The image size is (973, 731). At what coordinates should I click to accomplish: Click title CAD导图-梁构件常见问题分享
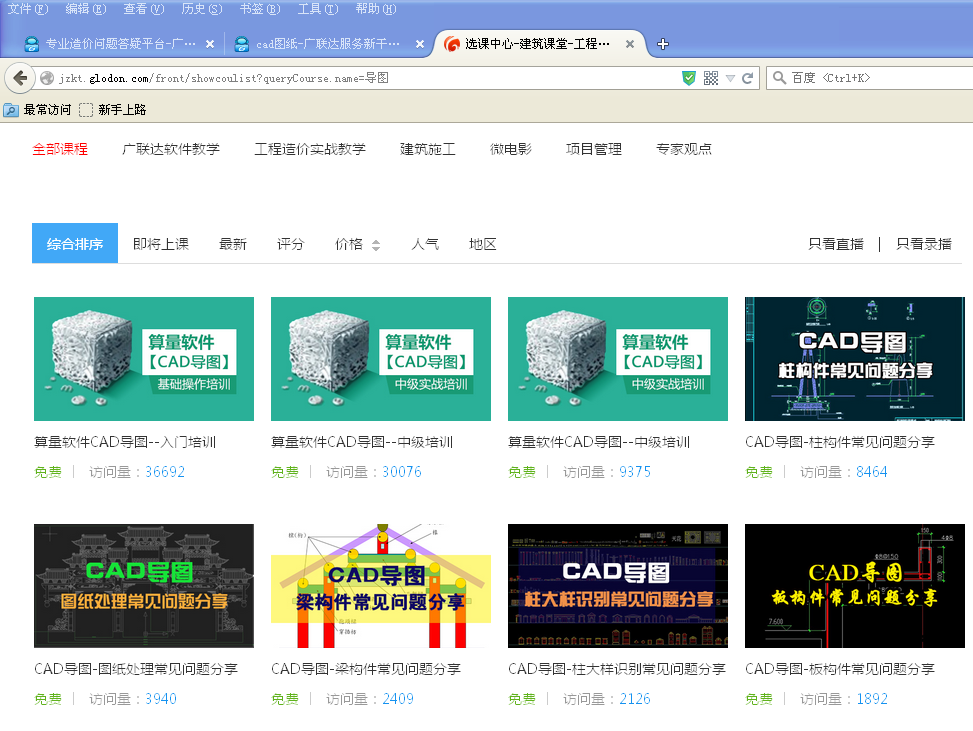366,669
